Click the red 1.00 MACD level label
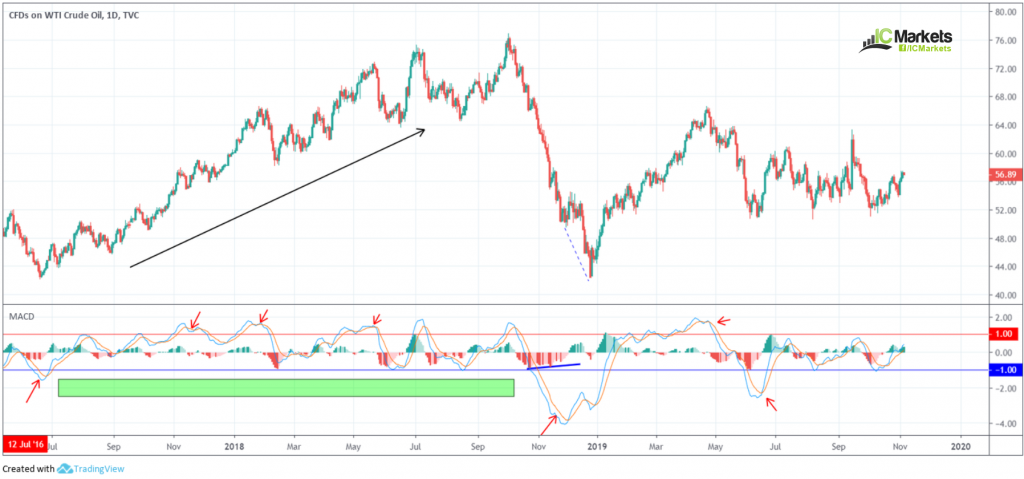This screenshot has width=1024, height=479. coord(1005,334)
